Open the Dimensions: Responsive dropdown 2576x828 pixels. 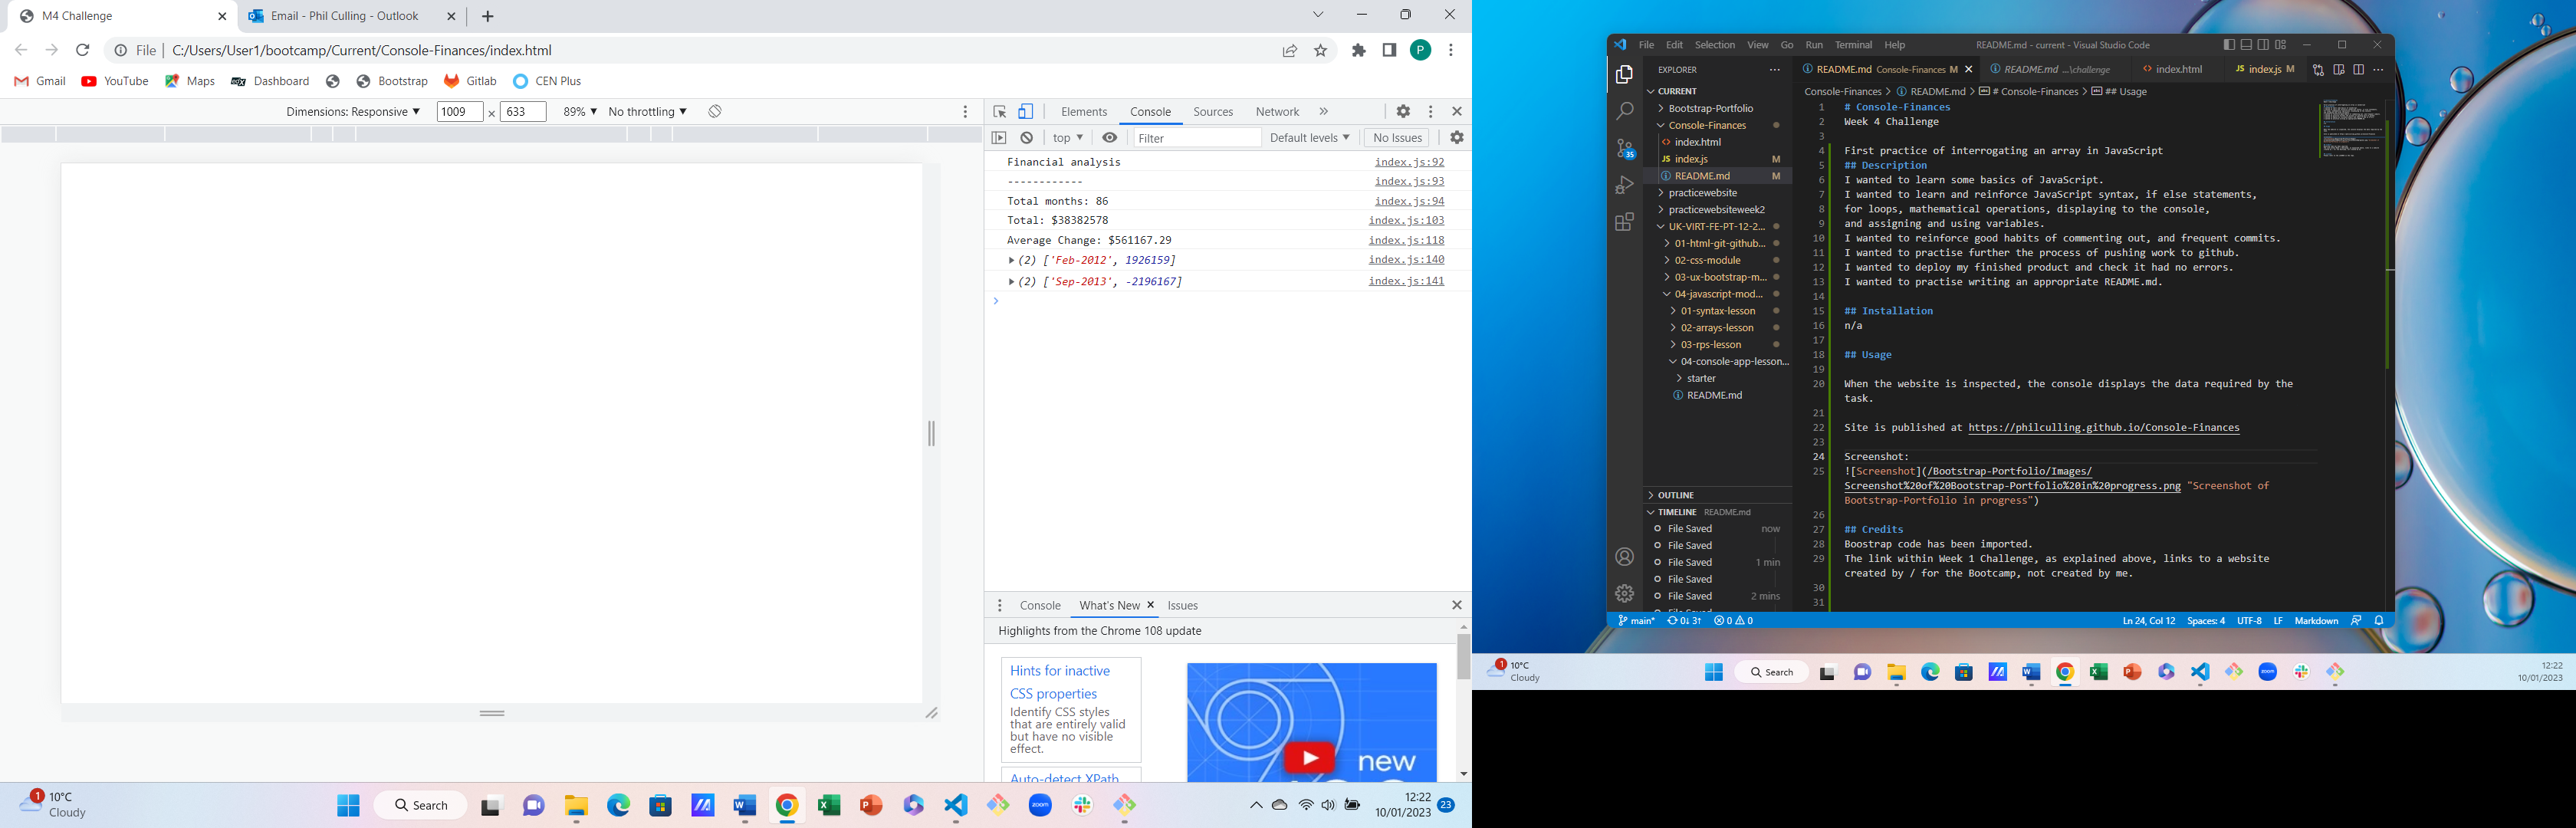point(353,111)
